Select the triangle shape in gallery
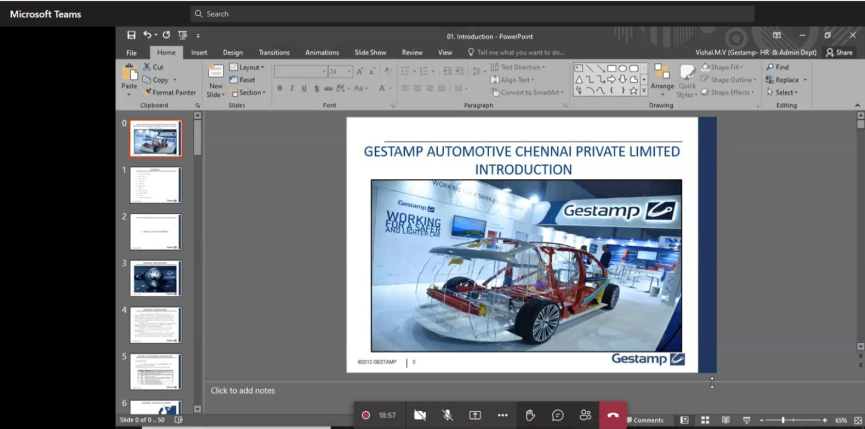The image size is (865, 429). [x=579, y=79]
